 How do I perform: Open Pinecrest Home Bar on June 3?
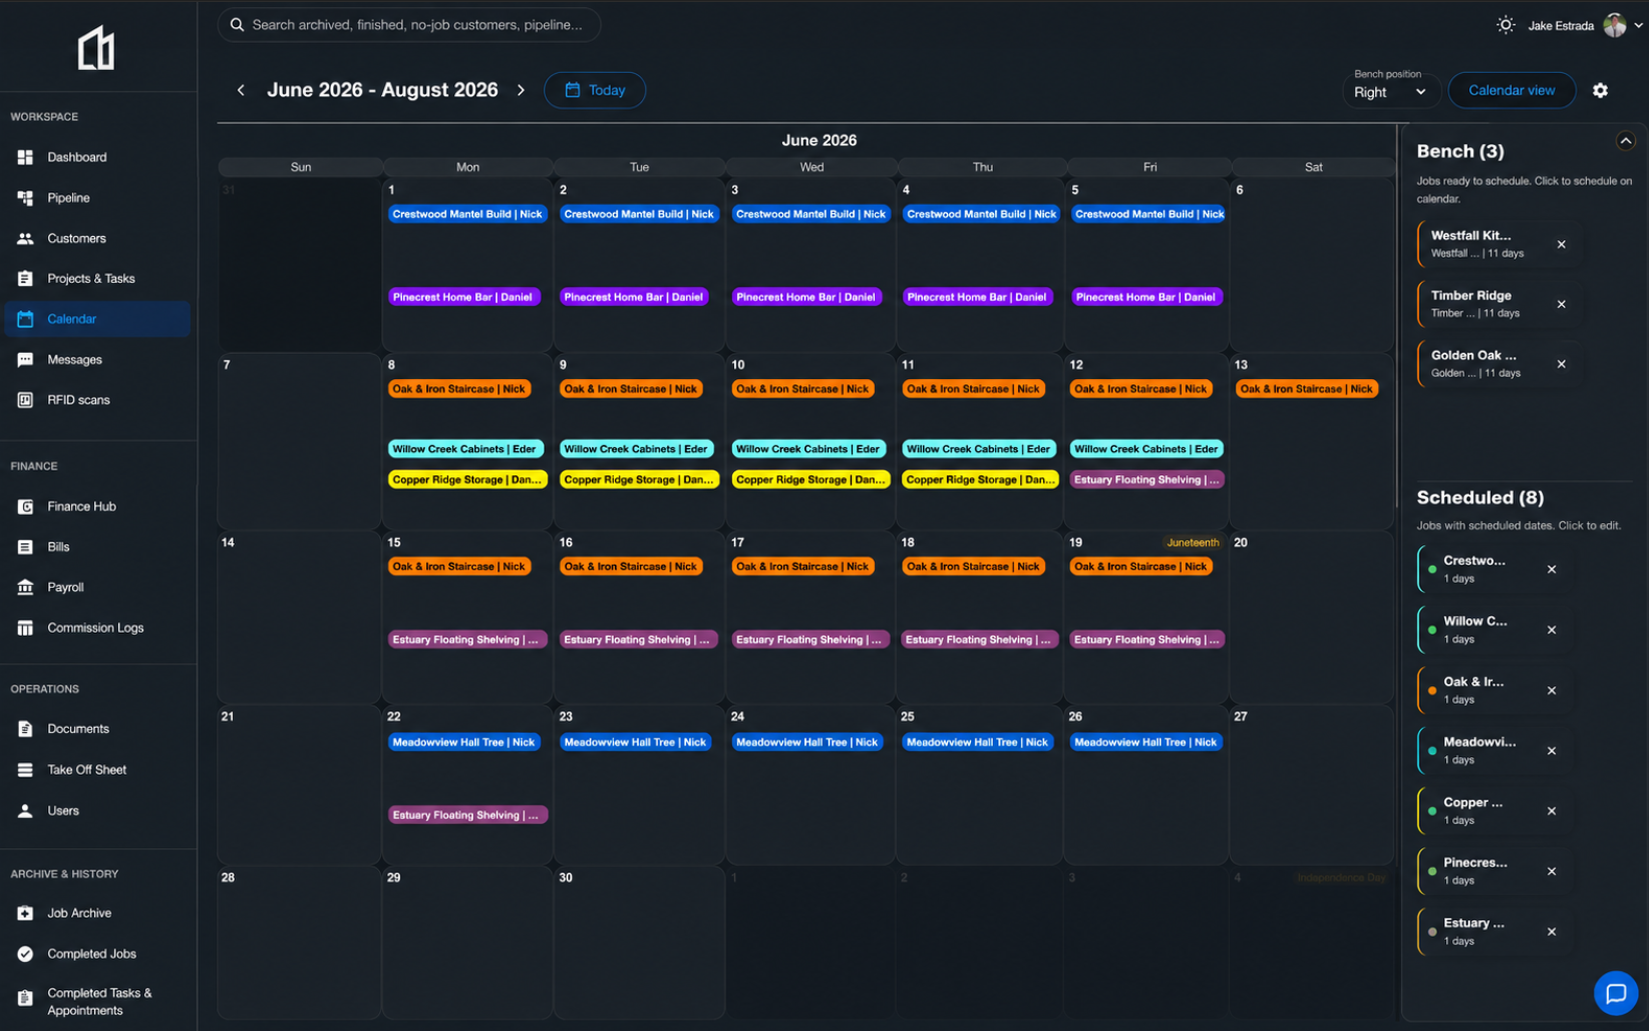(x=806, y=297)
